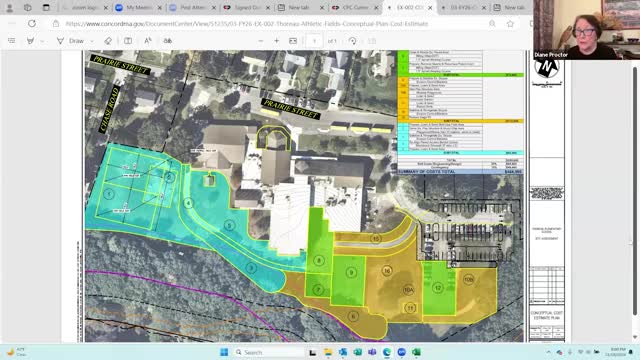This screenshot has width=640, height=360.
Task: Close the active 'EX-002' tab
Action: [x=430, y=8]
